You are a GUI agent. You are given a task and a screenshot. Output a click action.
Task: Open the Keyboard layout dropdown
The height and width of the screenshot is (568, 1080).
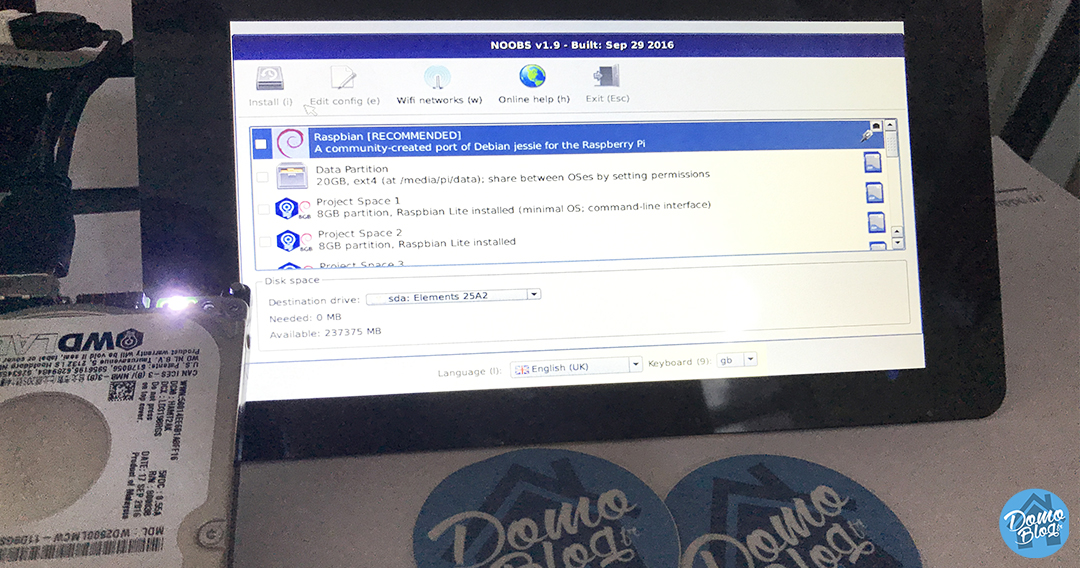[x=736, y=360]
